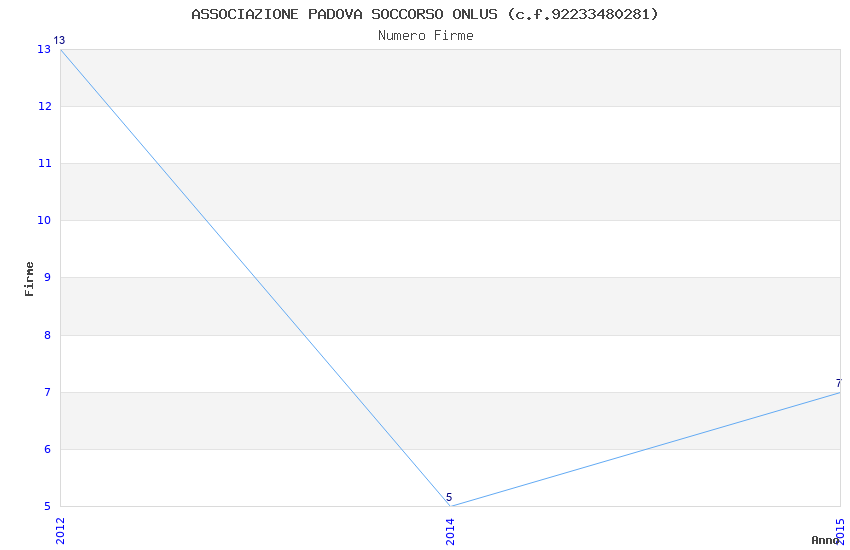
Task: Click the y-axis tick label 5
Action: point(47,507)
